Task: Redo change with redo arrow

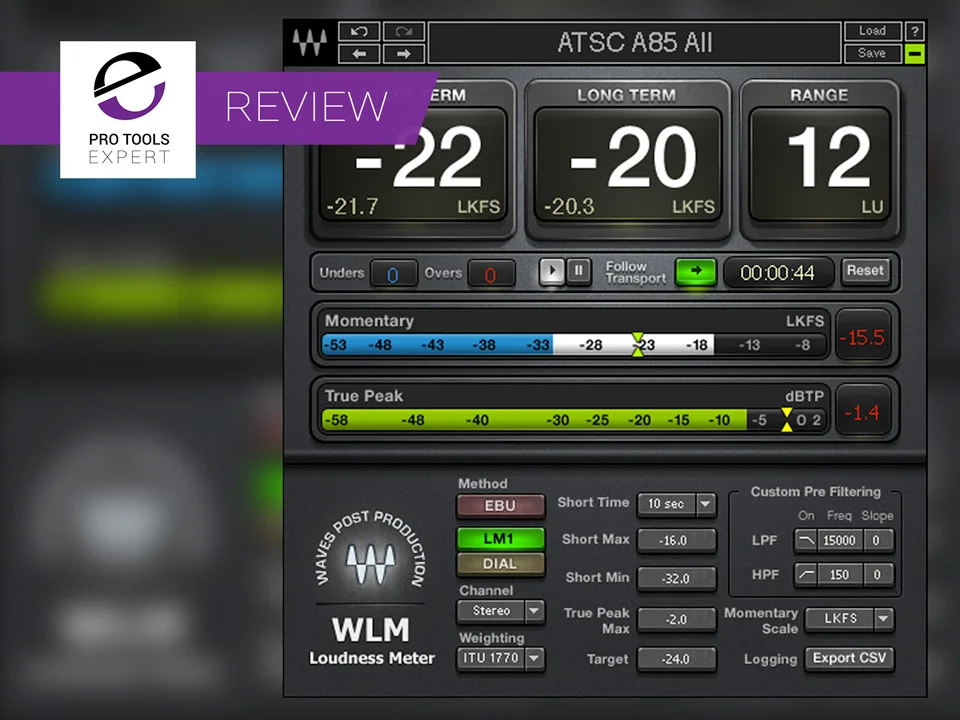Action: (x=403, y=31)
